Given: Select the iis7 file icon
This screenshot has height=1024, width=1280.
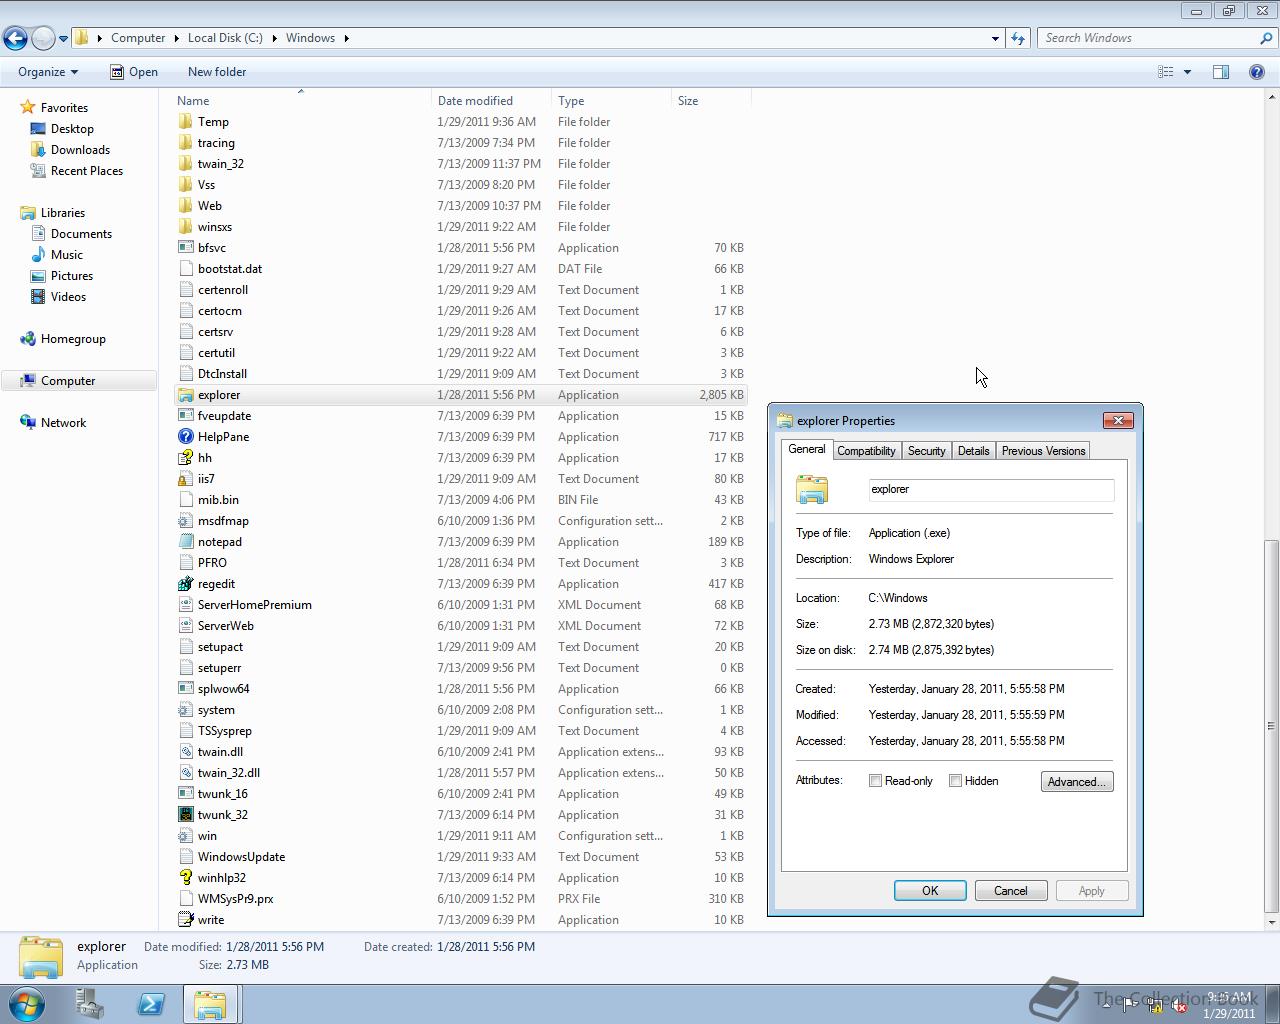Looking at the screenshot, I should click(185, 479).
